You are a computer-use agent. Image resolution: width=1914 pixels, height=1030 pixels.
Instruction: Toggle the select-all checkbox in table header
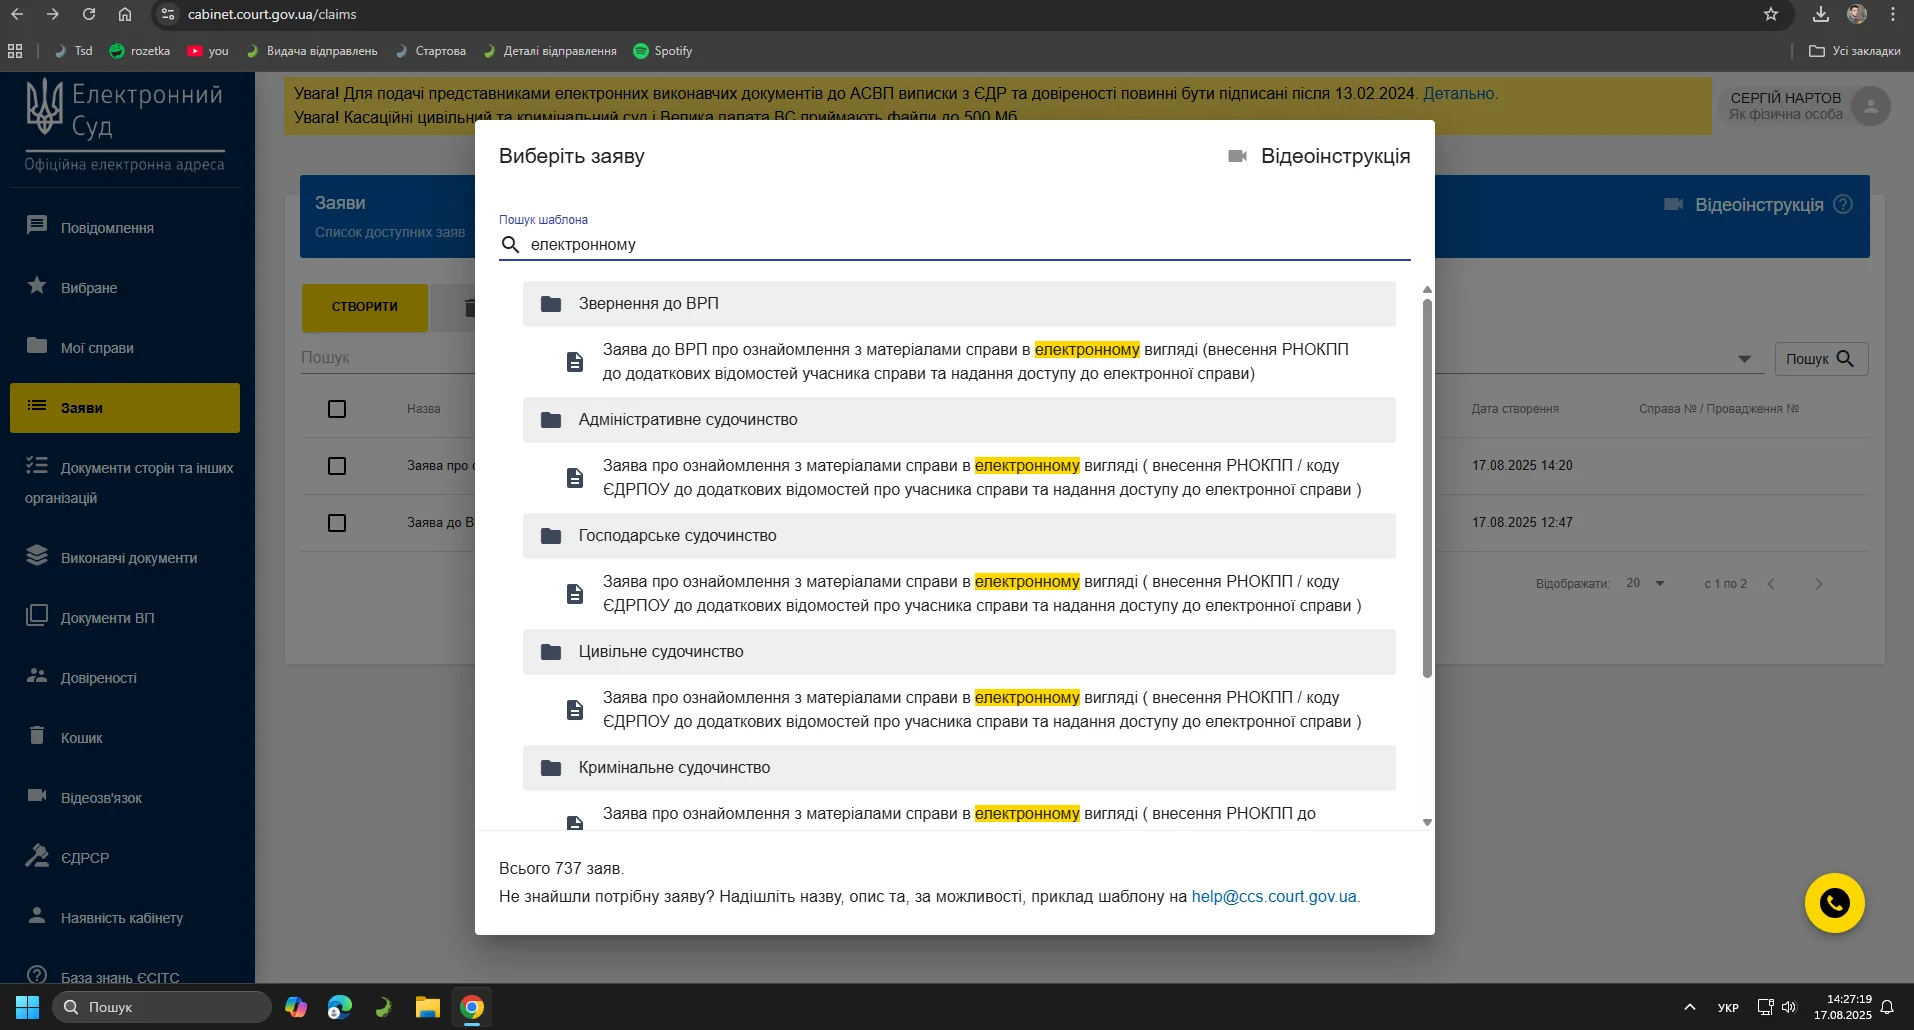click(337, 409)
